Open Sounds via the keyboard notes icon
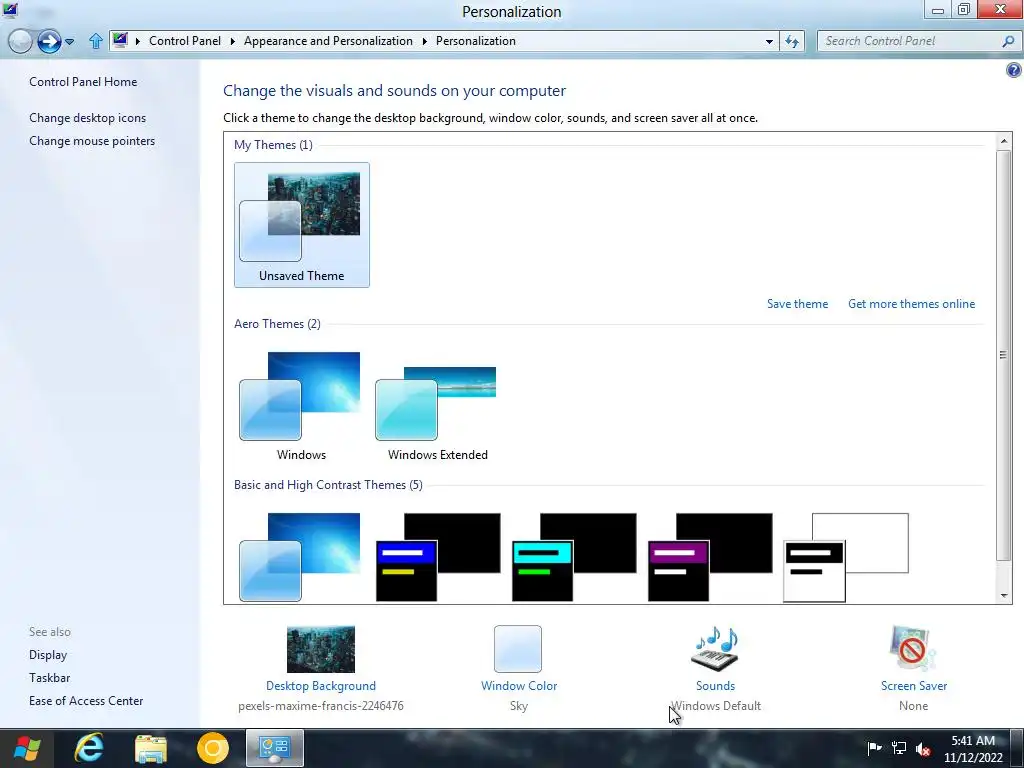This screenshot has width=1024, height=768. pos(714,648)
